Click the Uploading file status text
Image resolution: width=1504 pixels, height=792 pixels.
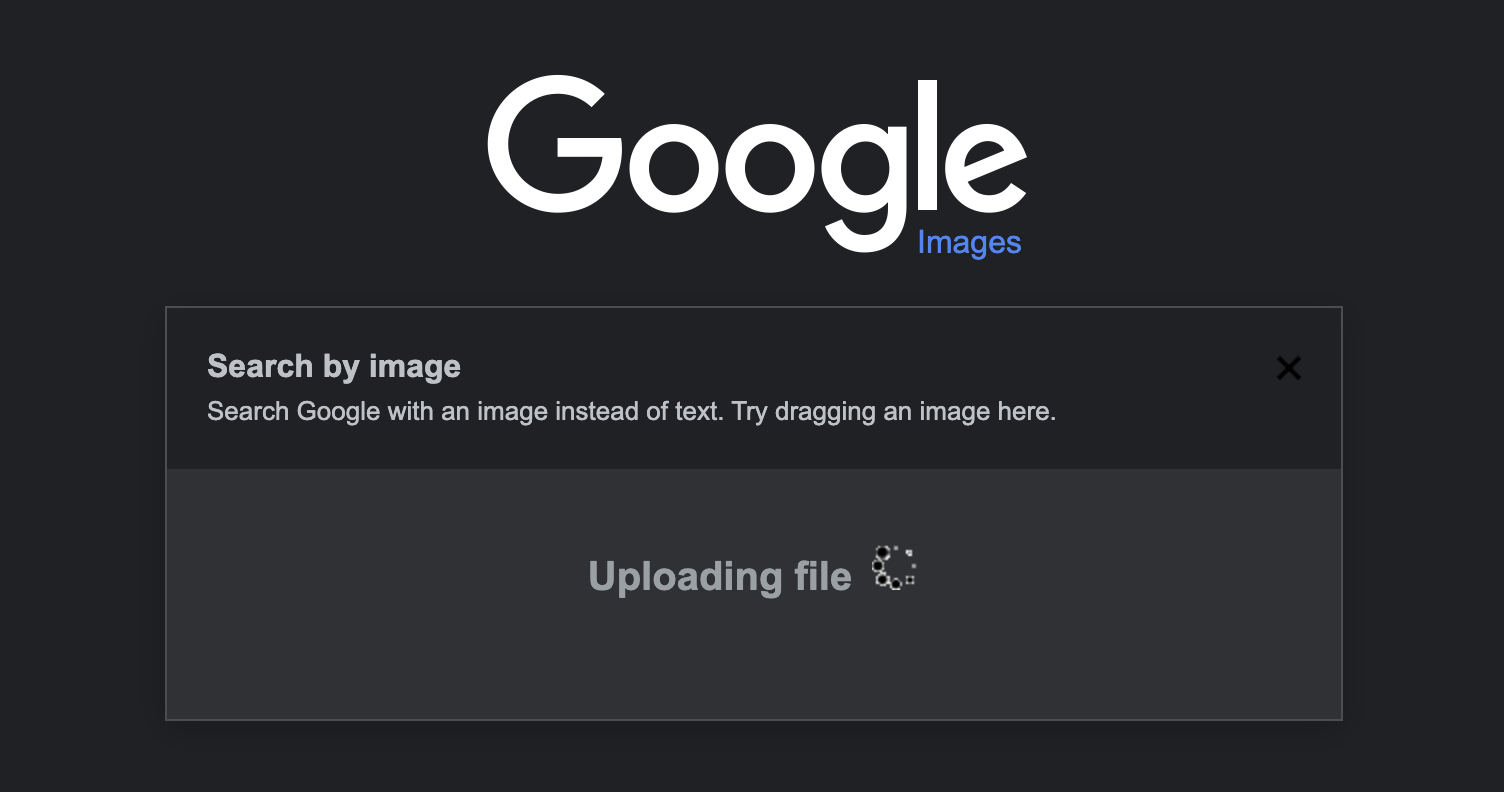(x=719, y=577)
